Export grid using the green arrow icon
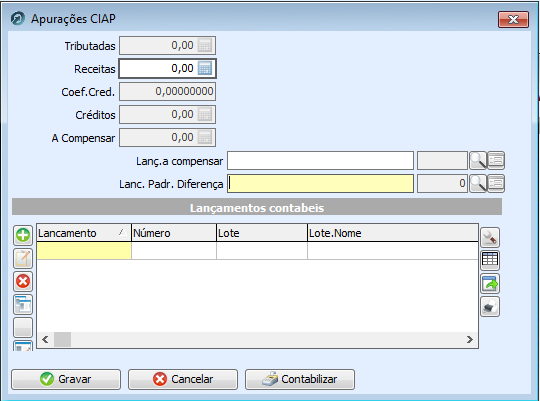The image size is (540, 401). coord(490,284)
